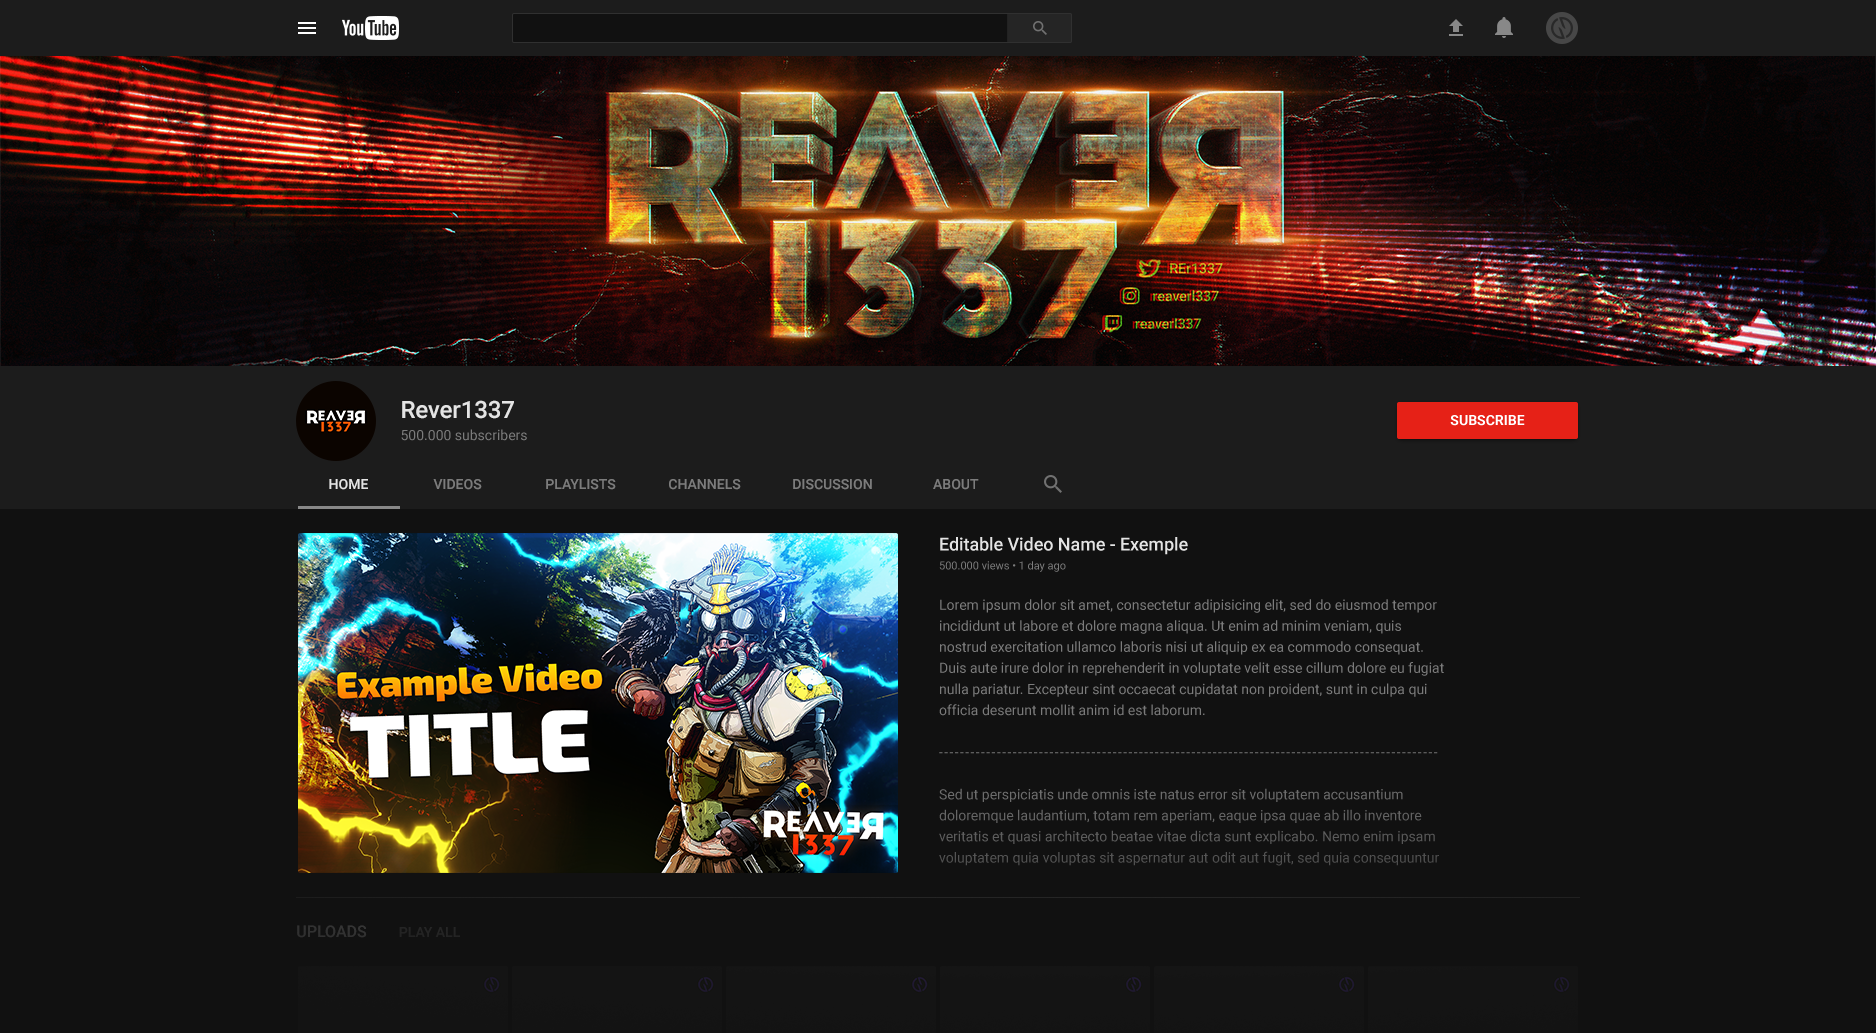Click the Twitter handle in banner
The height and width of the screenshot is (1033, 1876).
click(1182, 268)
